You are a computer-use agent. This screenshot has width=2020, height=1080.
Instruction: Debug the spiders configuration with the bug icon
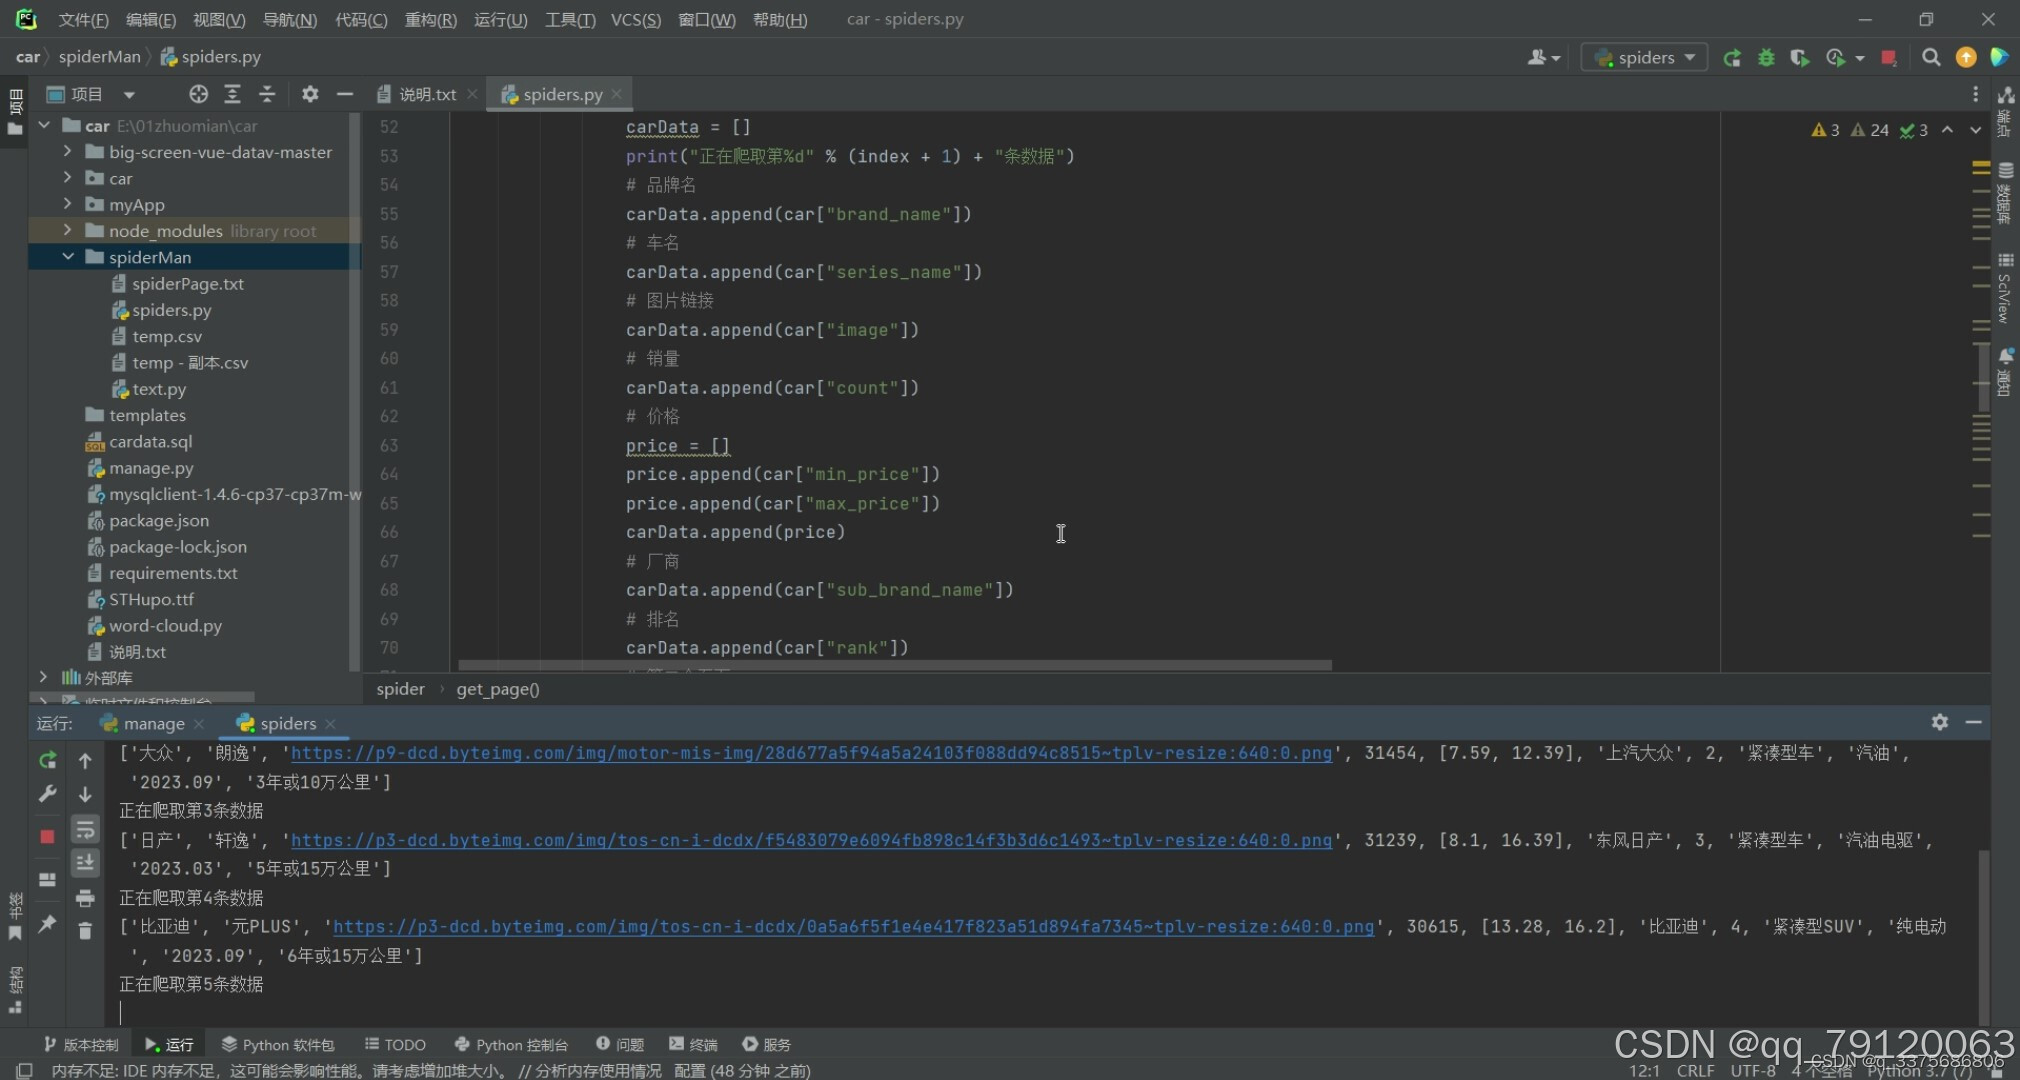(x=1766, y=57)
